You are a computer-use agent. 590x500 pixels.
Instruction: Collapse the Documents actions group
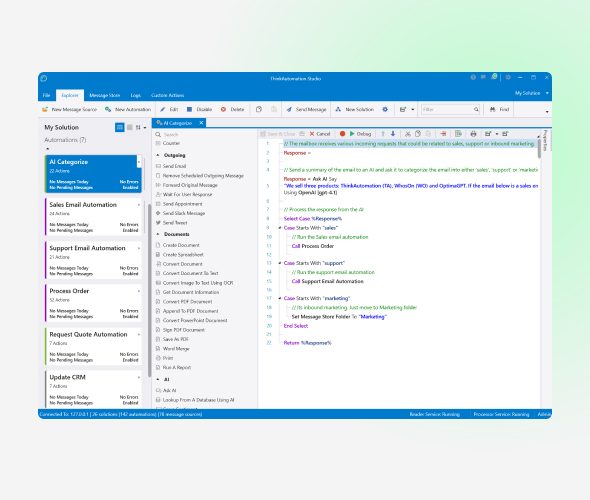pyautogui.click(x=158, y=234)
